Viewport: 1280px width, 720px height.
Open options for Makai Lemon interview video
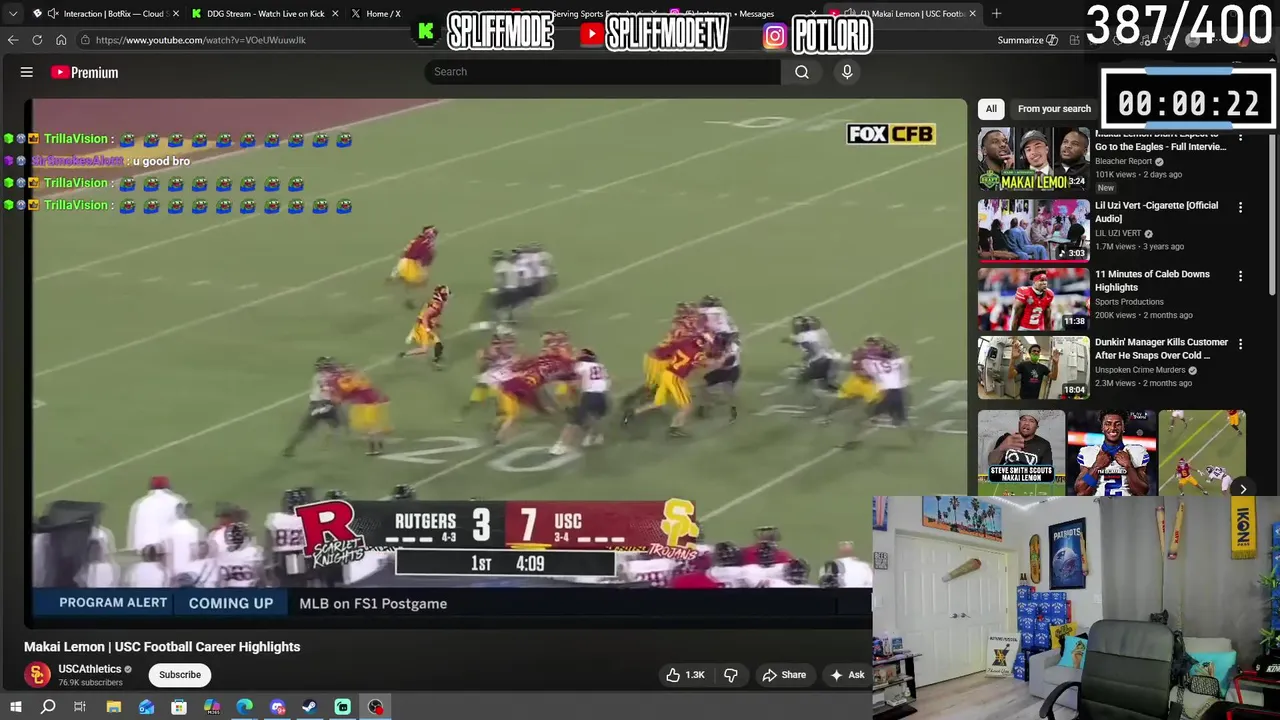1241,137
